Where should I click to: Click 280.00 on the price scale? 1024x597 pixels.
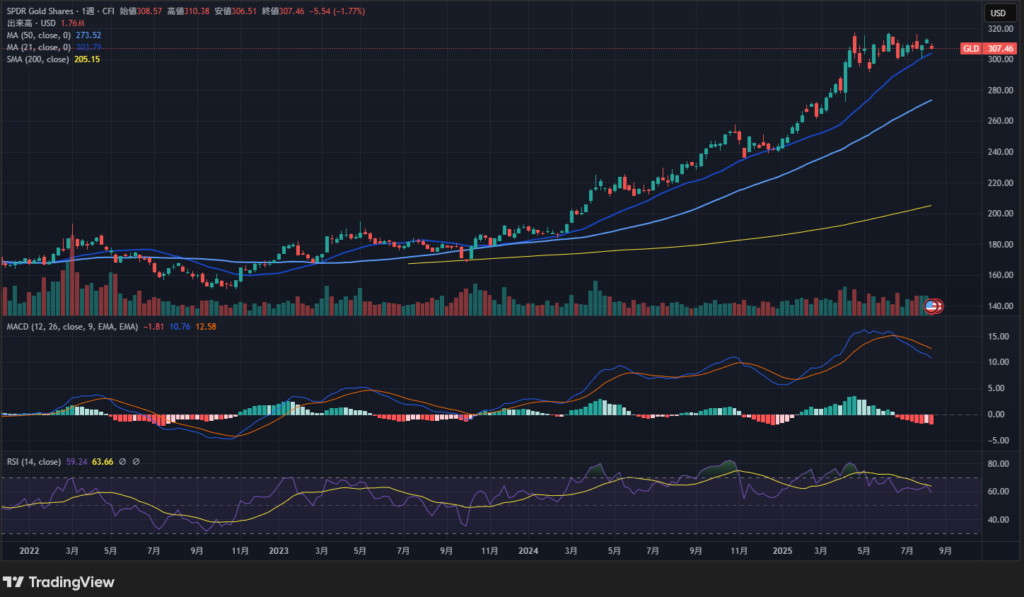pyautogui.click(x=1000, y=91)
